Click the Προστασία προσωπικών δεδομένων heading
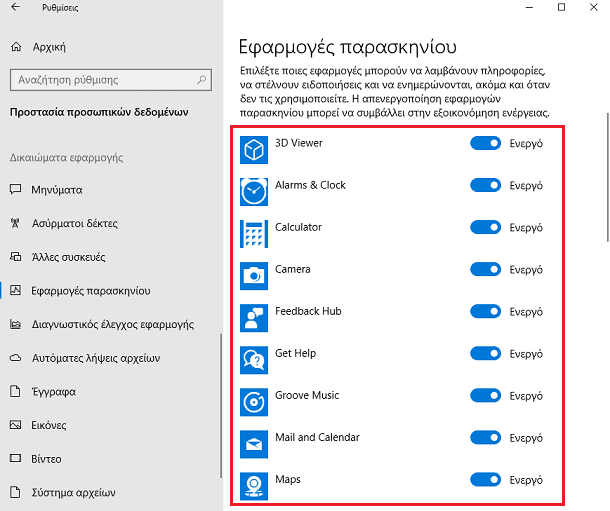The image size is (610, 511). 99,112
